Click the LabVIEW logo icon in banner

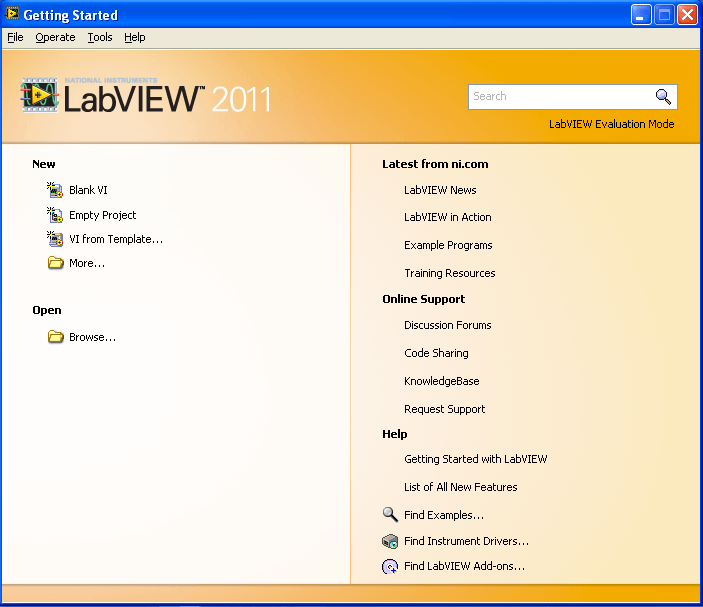tap(39, 95)
